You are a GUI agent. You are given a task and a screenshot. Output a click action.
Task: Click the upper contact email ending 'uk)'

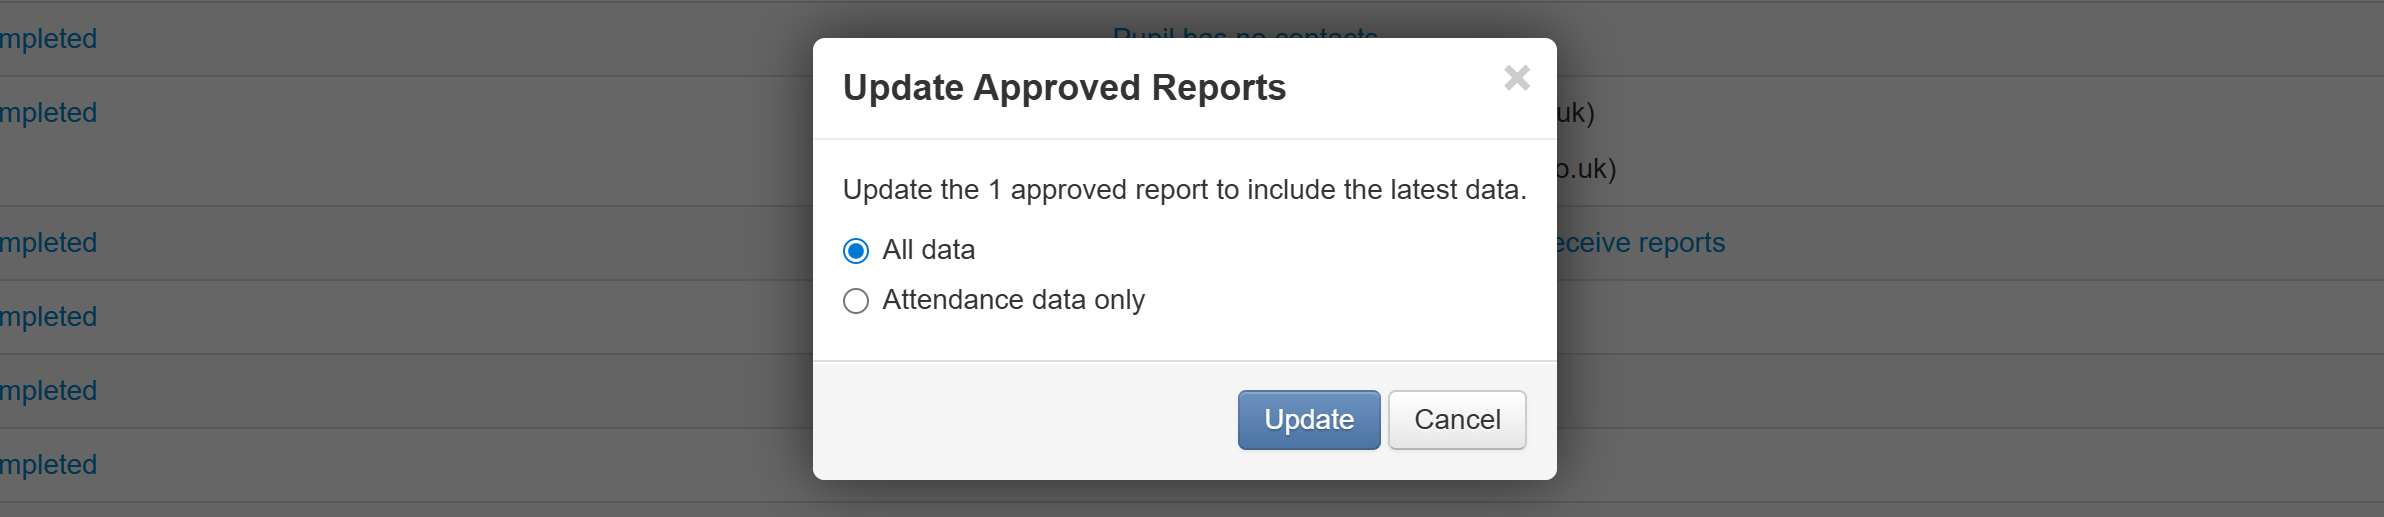click(x=1576, y=113)
